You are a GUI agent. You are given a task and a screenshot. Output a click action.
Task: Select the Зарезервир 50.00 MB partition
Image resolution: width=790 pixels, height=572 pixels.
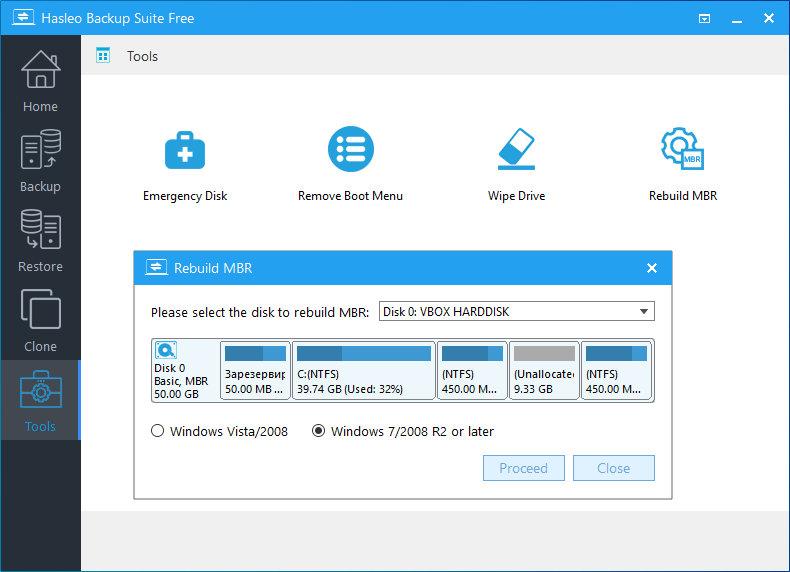pyautogui.click(x=255, y=370)
